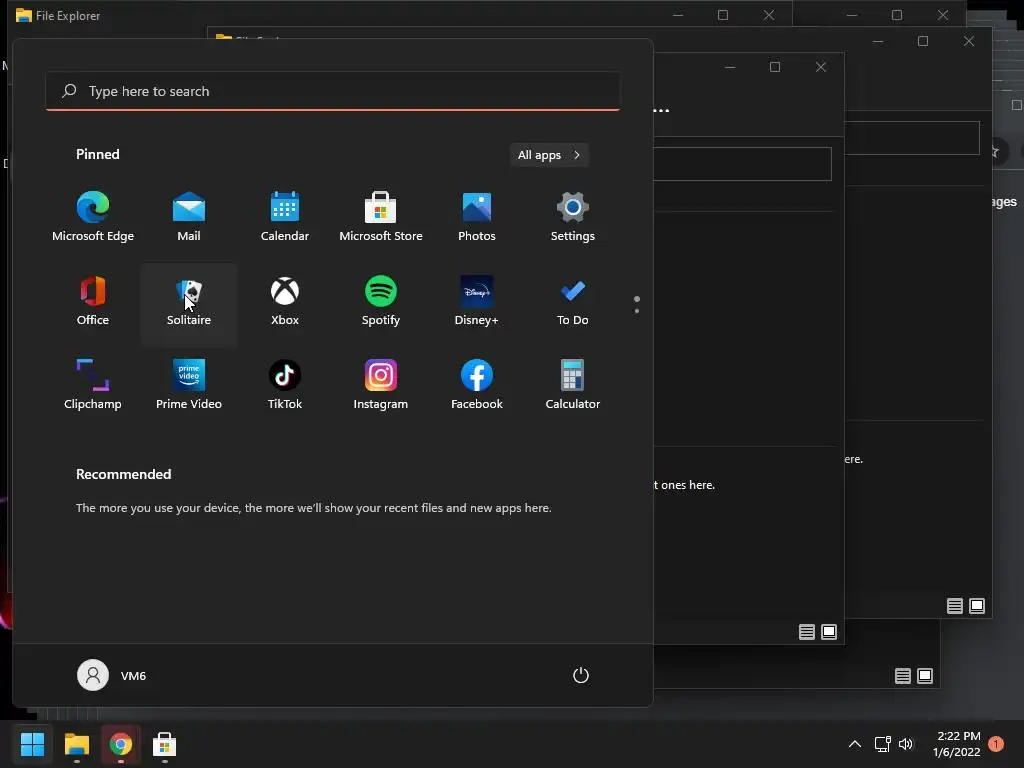Click the address field in background File Explorer
The height and width of the screenshot is (768, 1024).
pos(742,163)
